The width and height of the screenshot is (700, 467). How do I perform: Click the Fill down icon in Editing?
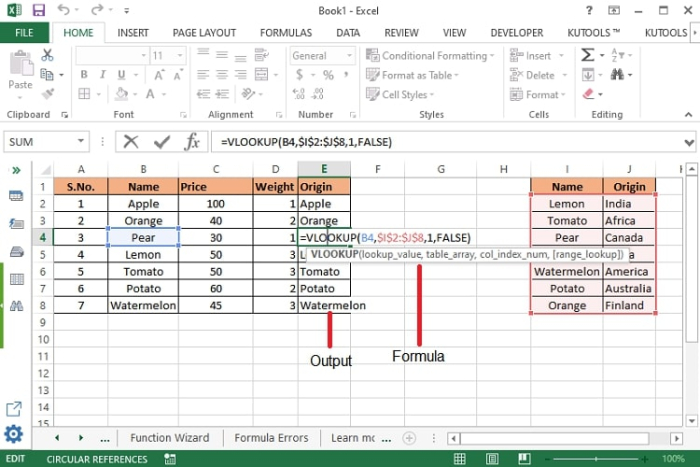(588, 75)
